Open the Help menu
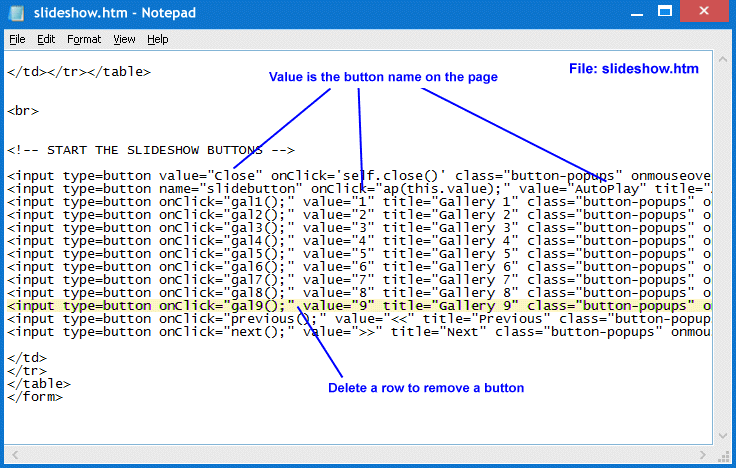Viewport: 736px width, 468px height. (x=158, y=40)
